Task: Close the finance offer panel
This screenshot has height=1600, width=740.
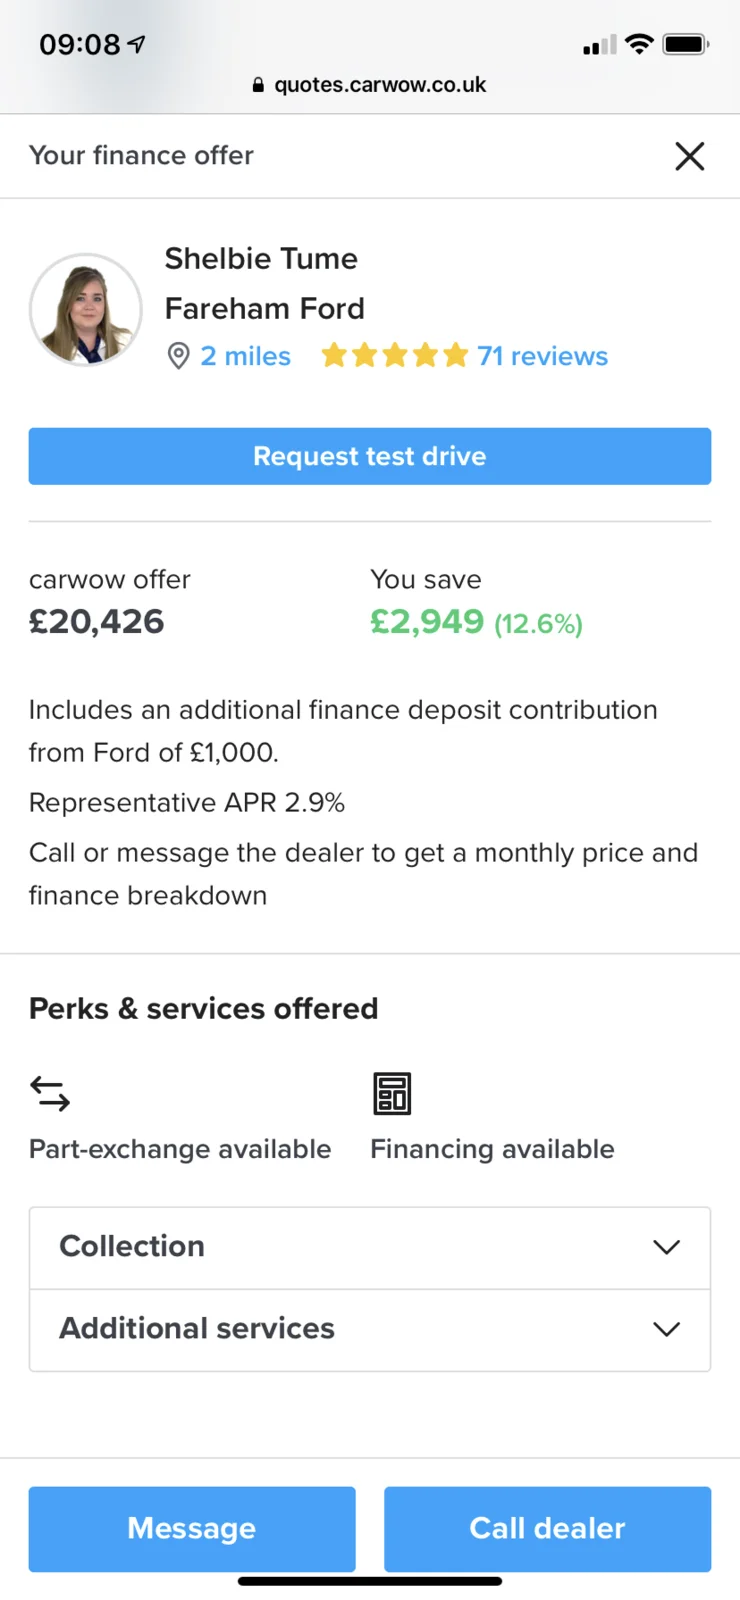Action: click(x=689, y=156)
